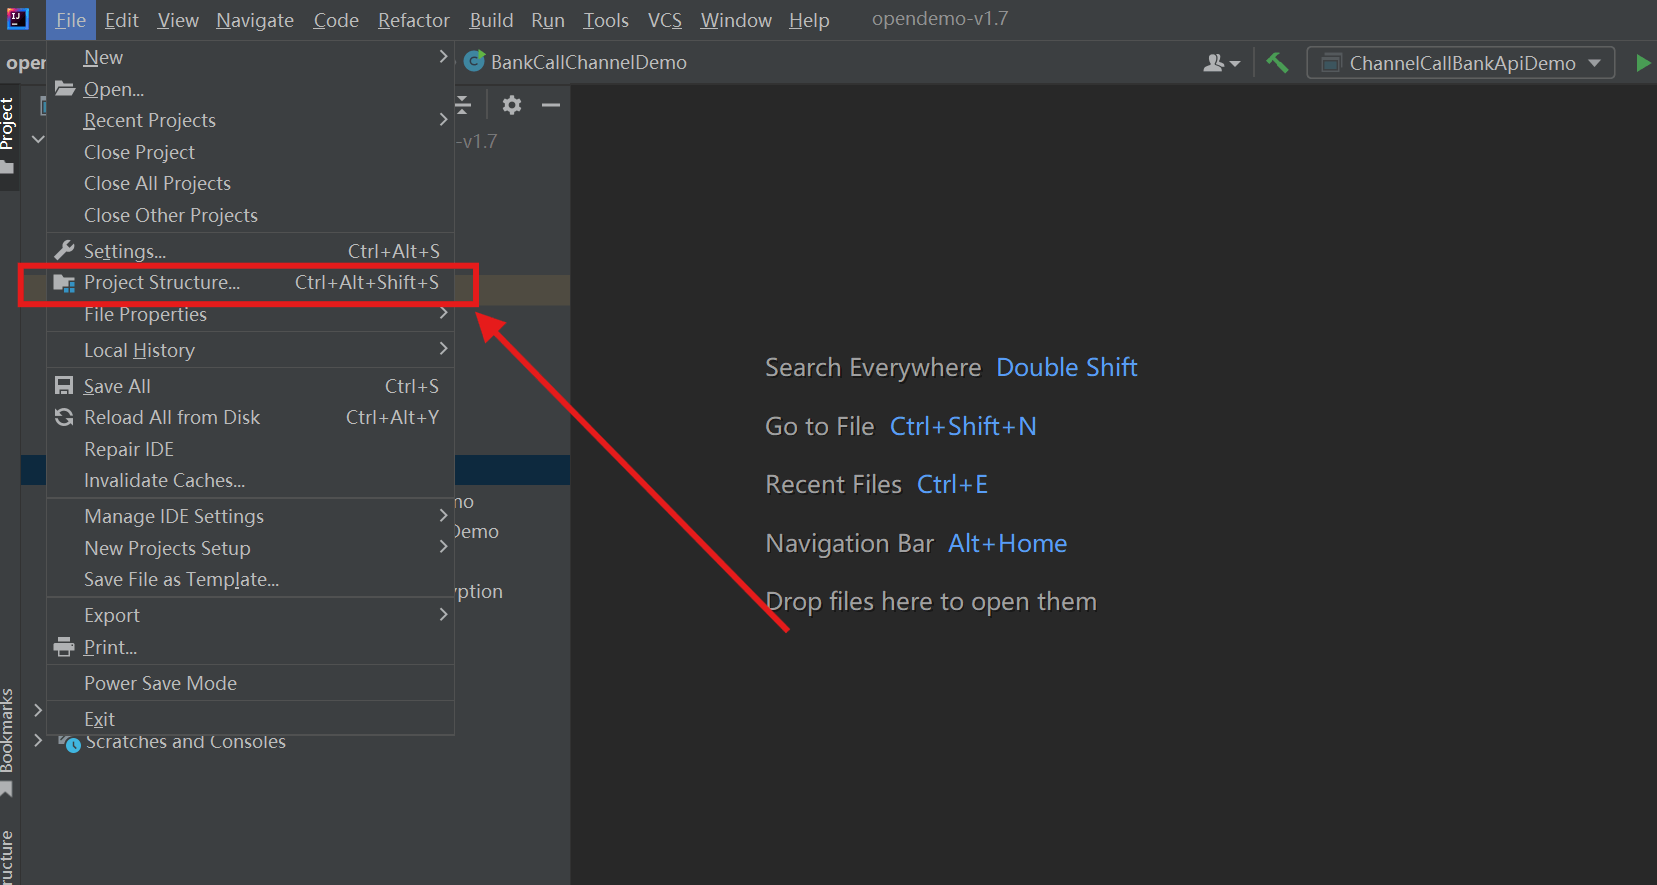
Task: Run the configuration with green play
Action: click(x=1642, y=63)
